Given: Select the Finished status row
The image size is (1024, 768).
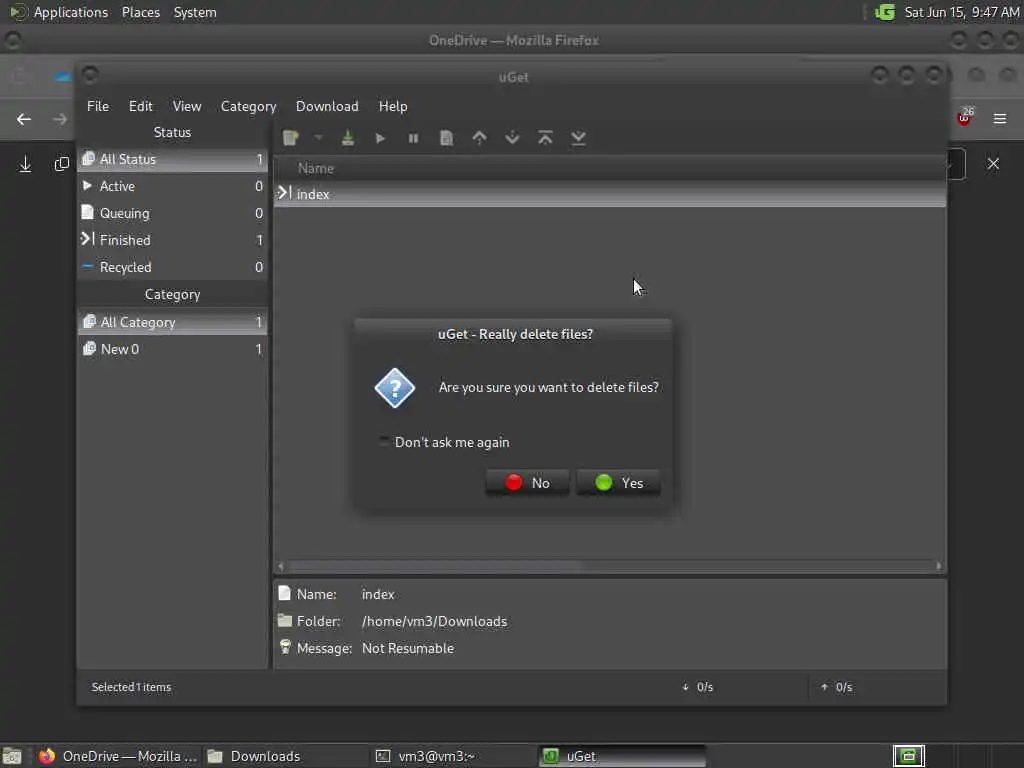Looking at the screenshot, I should [172, 240].
